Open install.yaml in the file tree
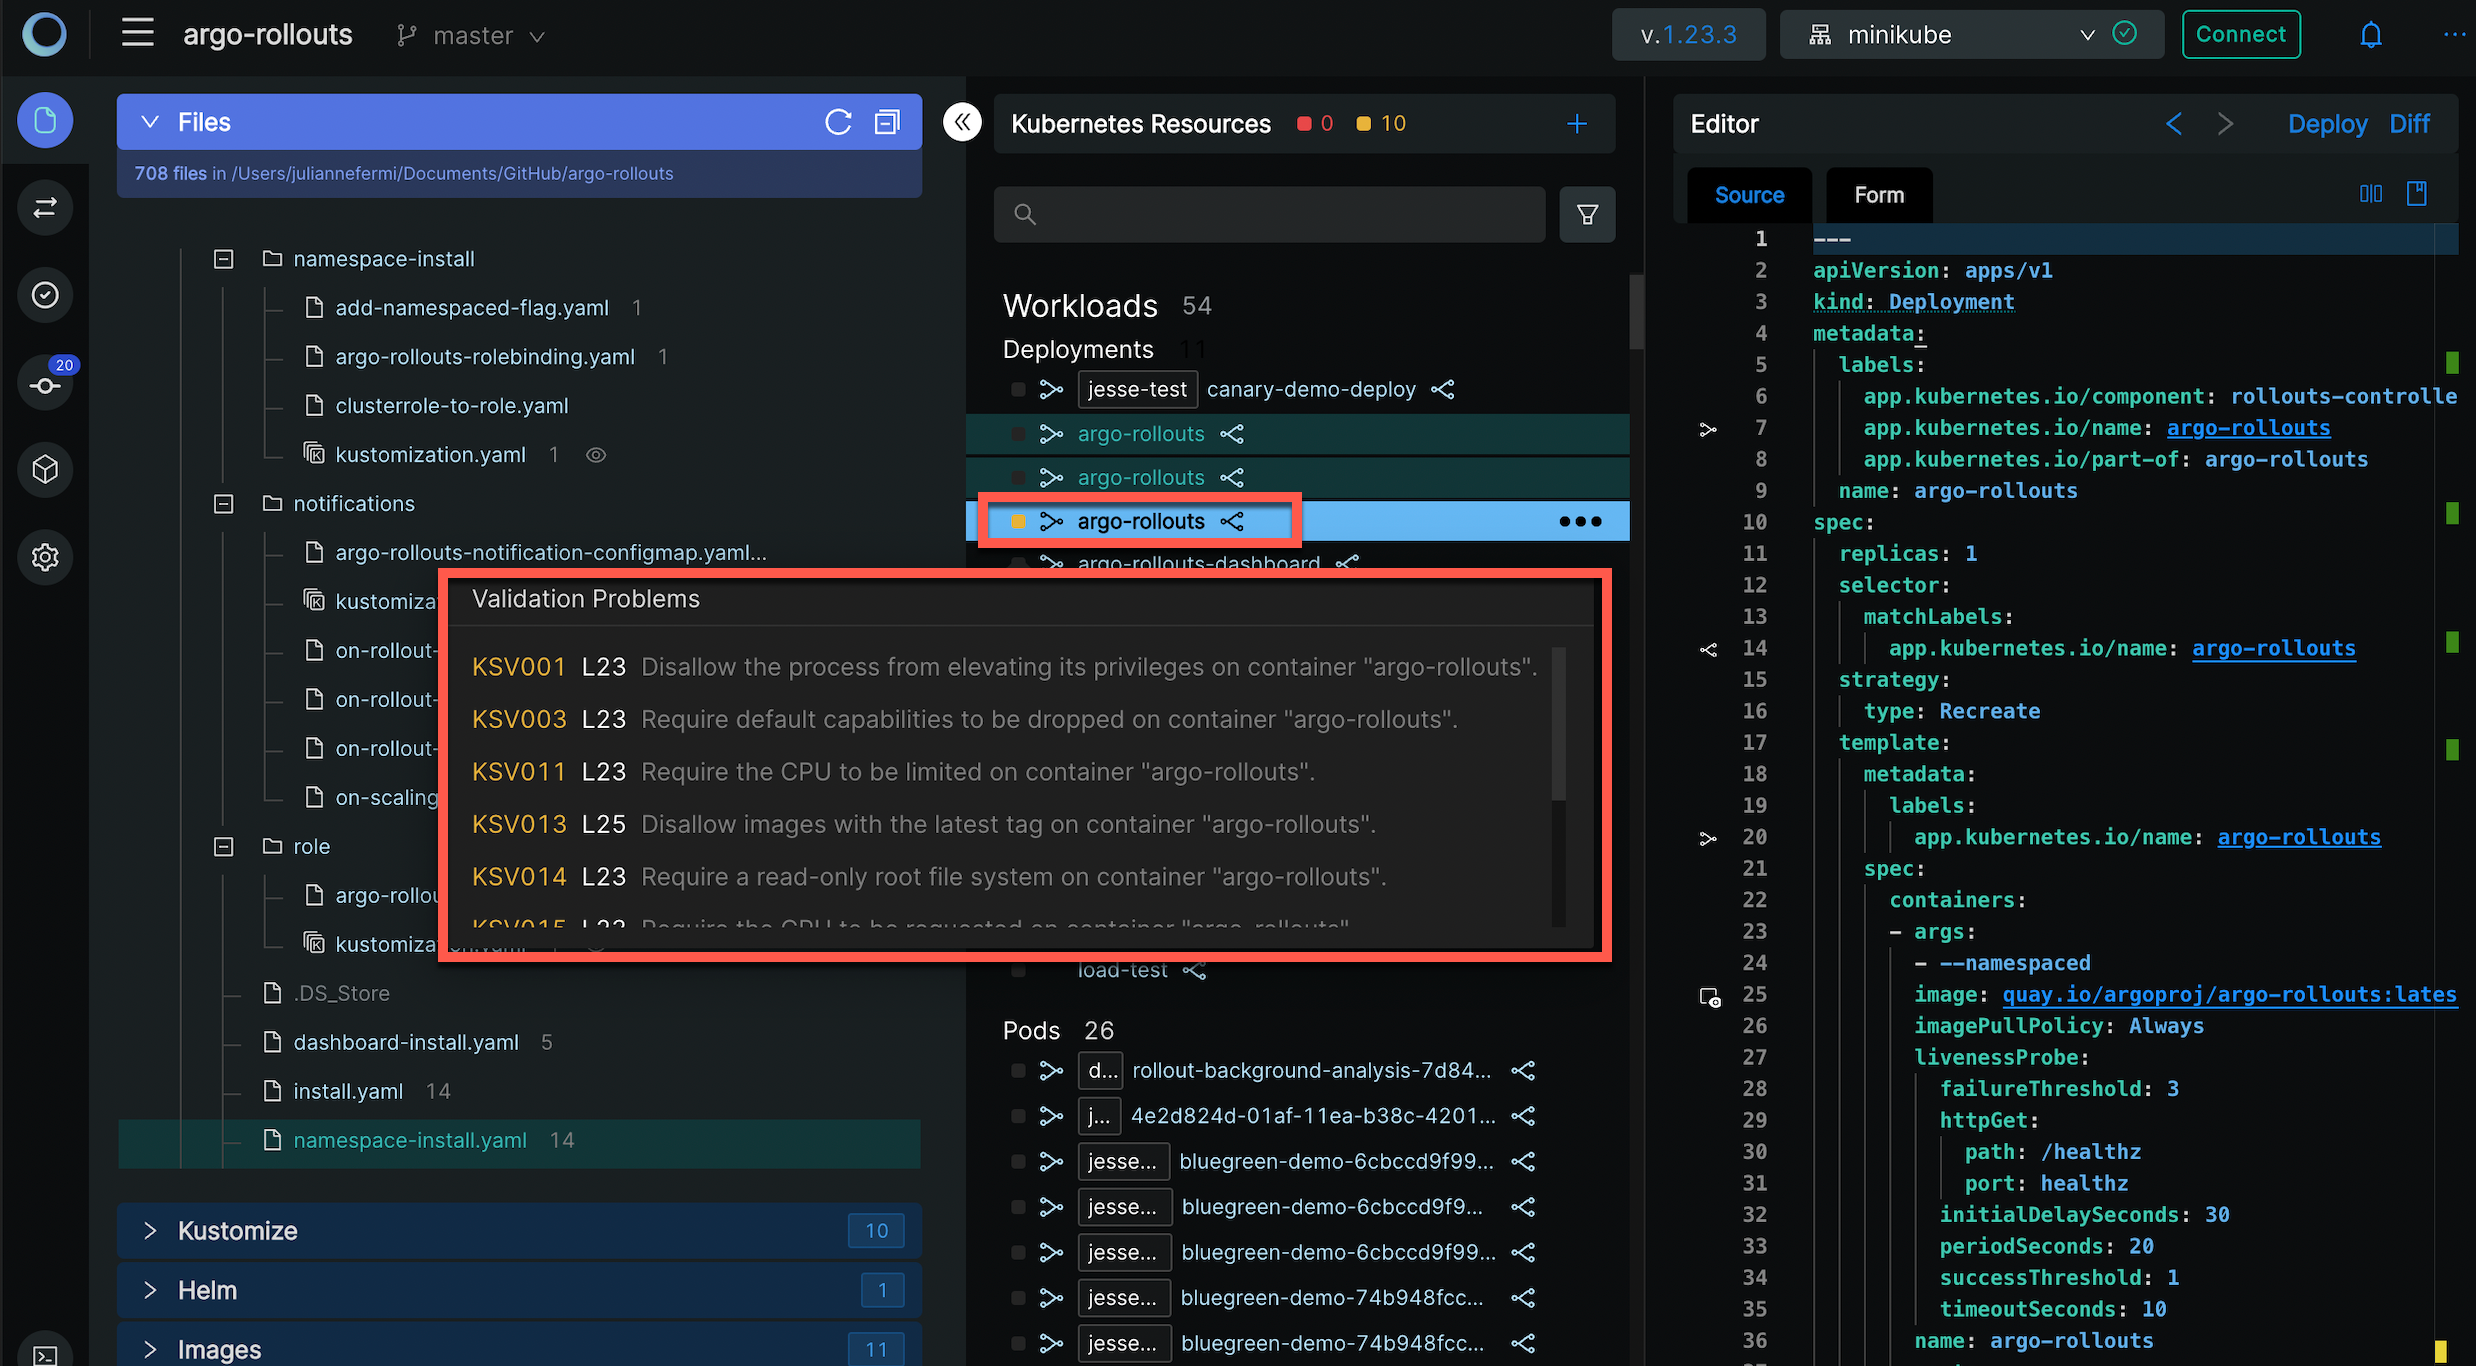The image size is (2476, 1366). click(x=347, y=1091)
